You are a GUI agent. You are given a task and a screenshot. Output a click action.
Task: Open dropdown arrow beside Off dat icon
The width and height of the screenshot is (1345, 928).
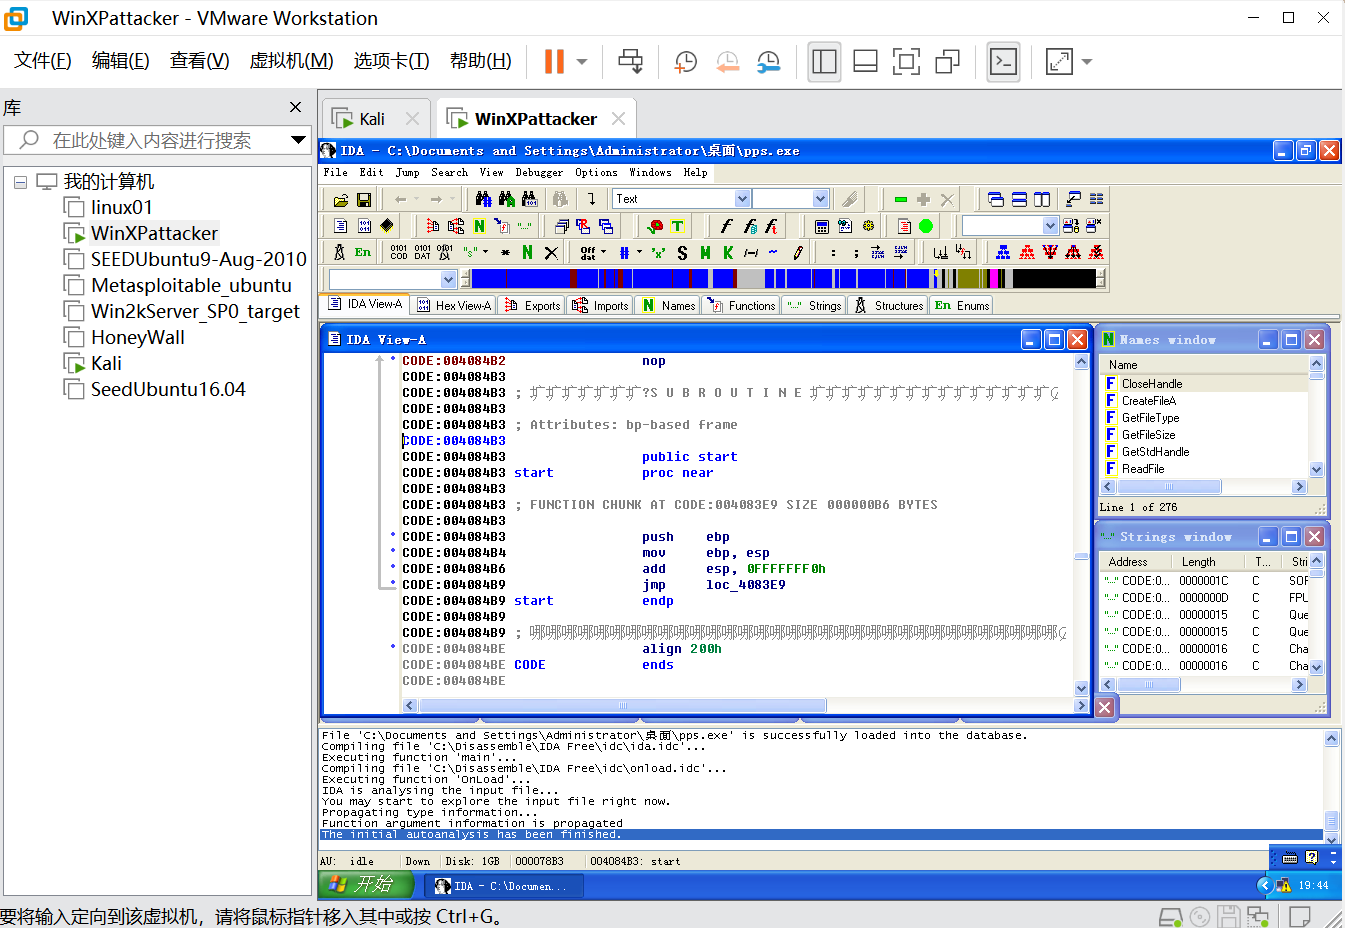click(603, 252)
